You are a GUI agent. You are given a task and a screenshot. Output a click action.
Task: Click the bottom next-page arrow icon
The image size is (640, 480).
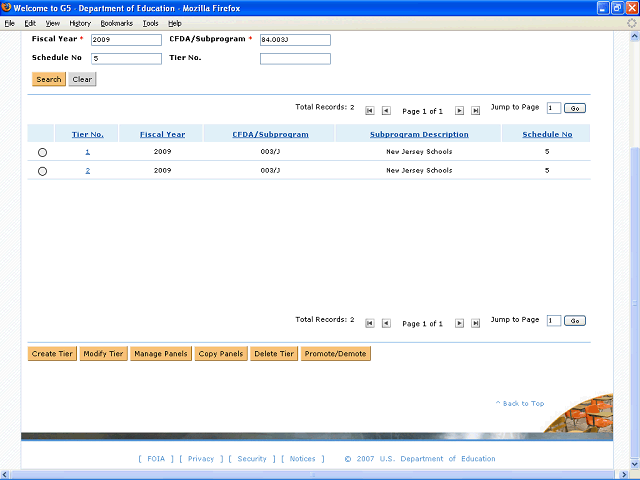tap(460, 323)
